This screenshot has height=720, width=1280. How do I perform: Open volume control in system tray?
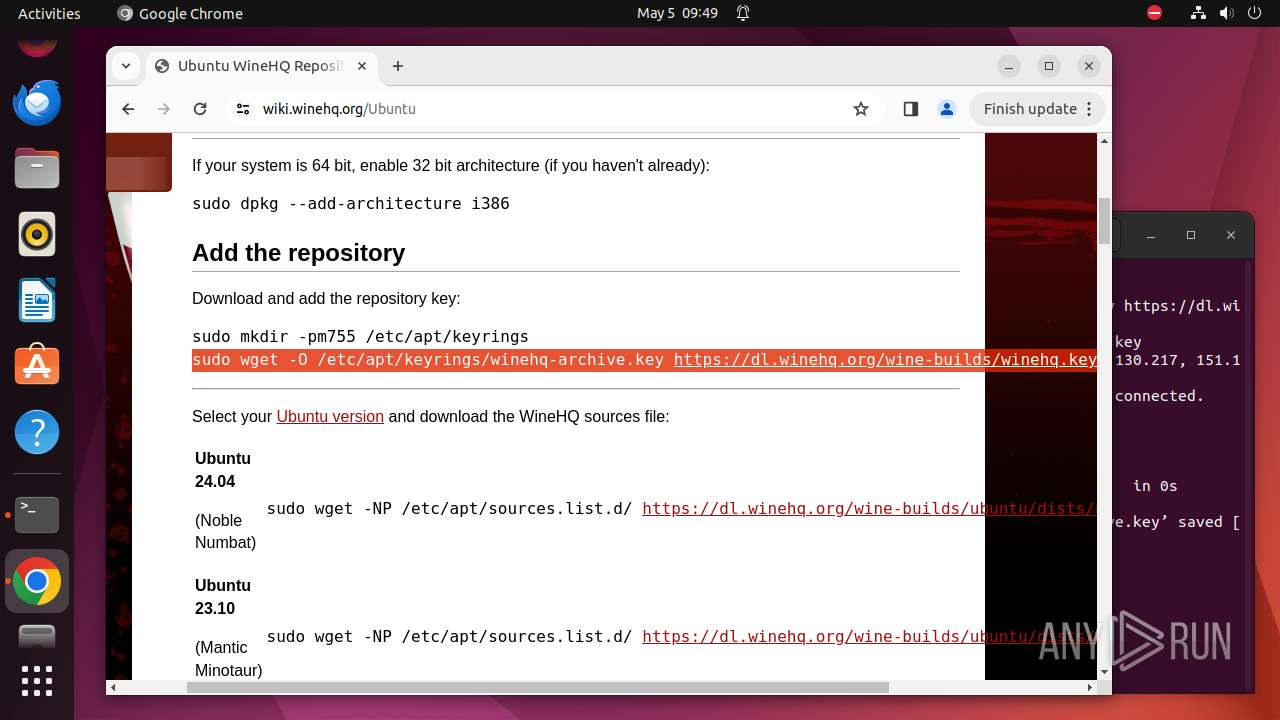tap(1226, 13)
